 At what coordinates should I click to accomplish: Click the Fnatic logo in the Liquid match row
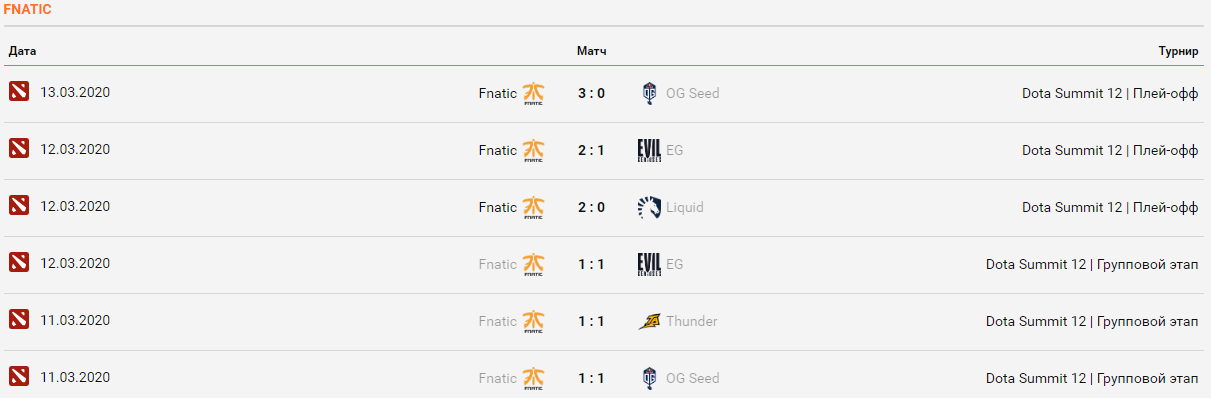(534, 208)
